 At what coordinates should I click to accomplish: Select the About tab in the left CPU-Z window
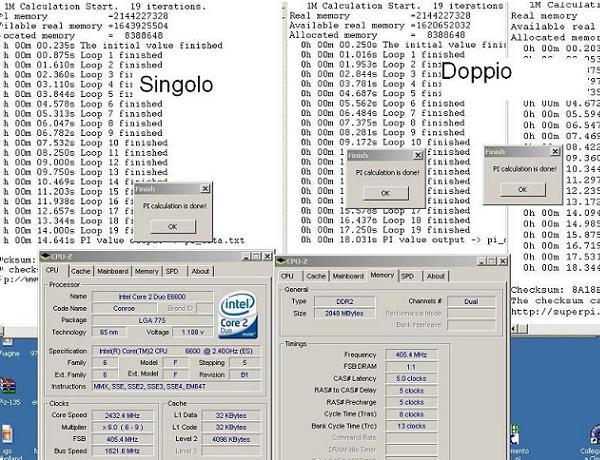[x=201, y=271]
